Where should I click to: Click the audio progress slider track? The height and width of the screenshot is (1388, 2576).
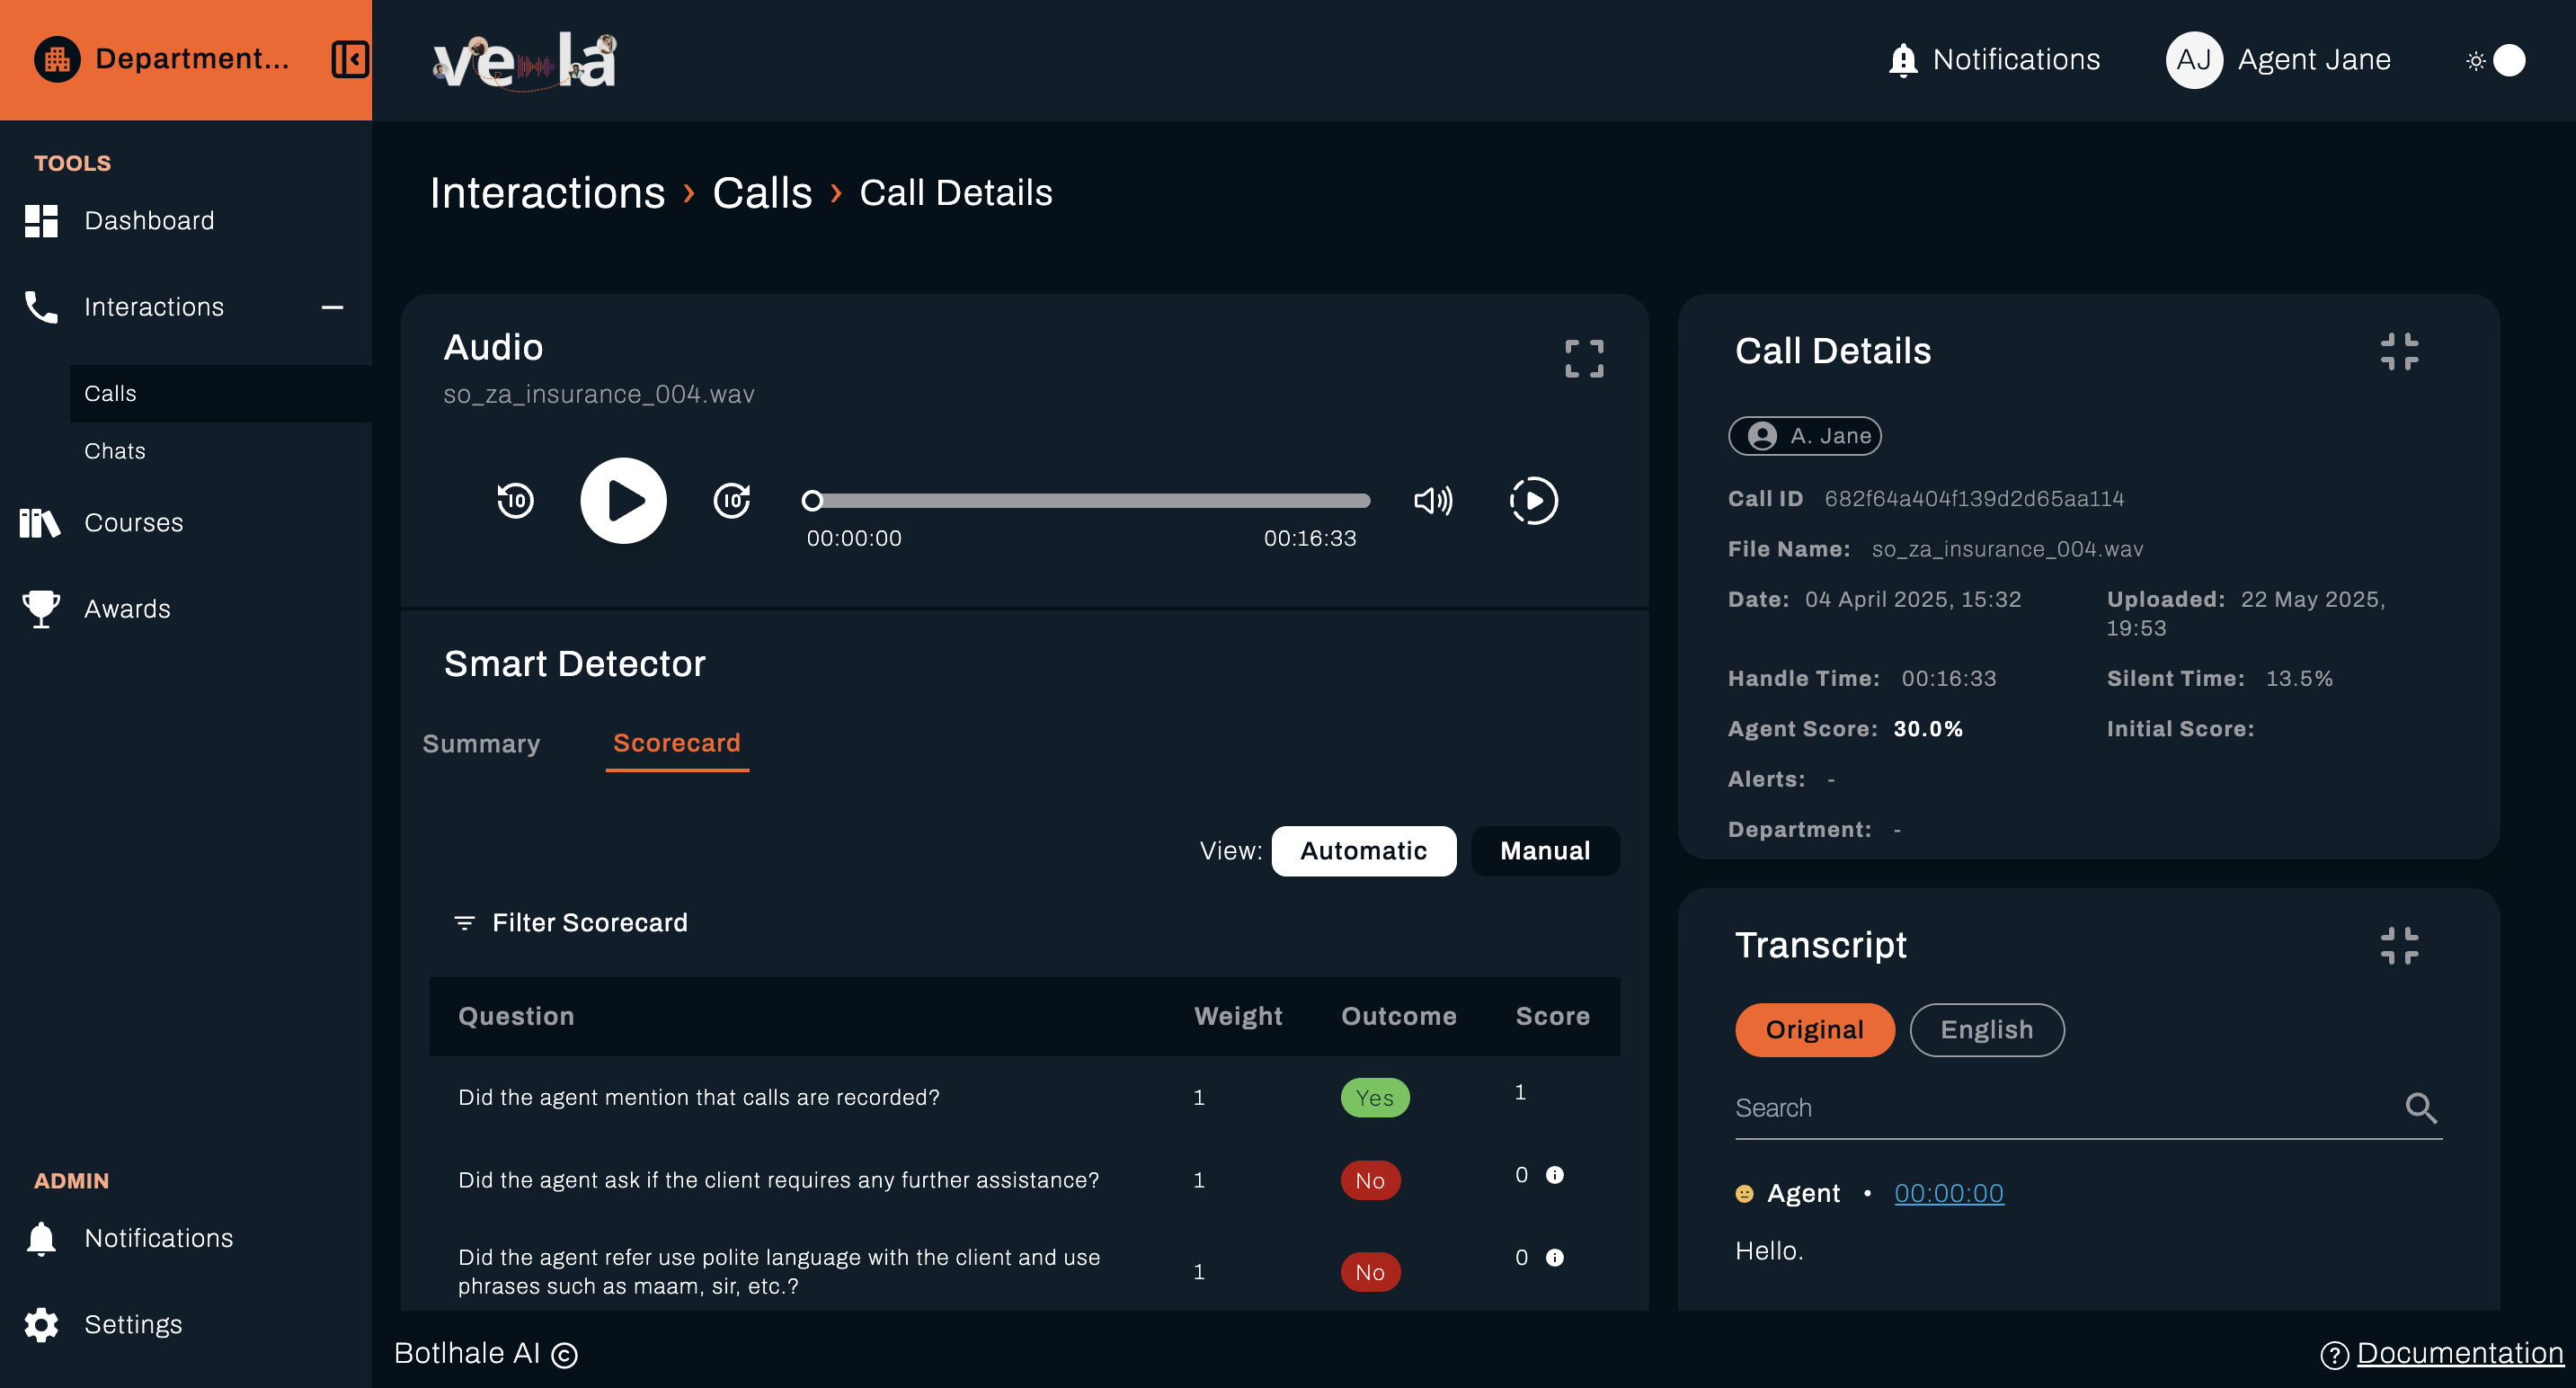click(x=1090, y=500)
